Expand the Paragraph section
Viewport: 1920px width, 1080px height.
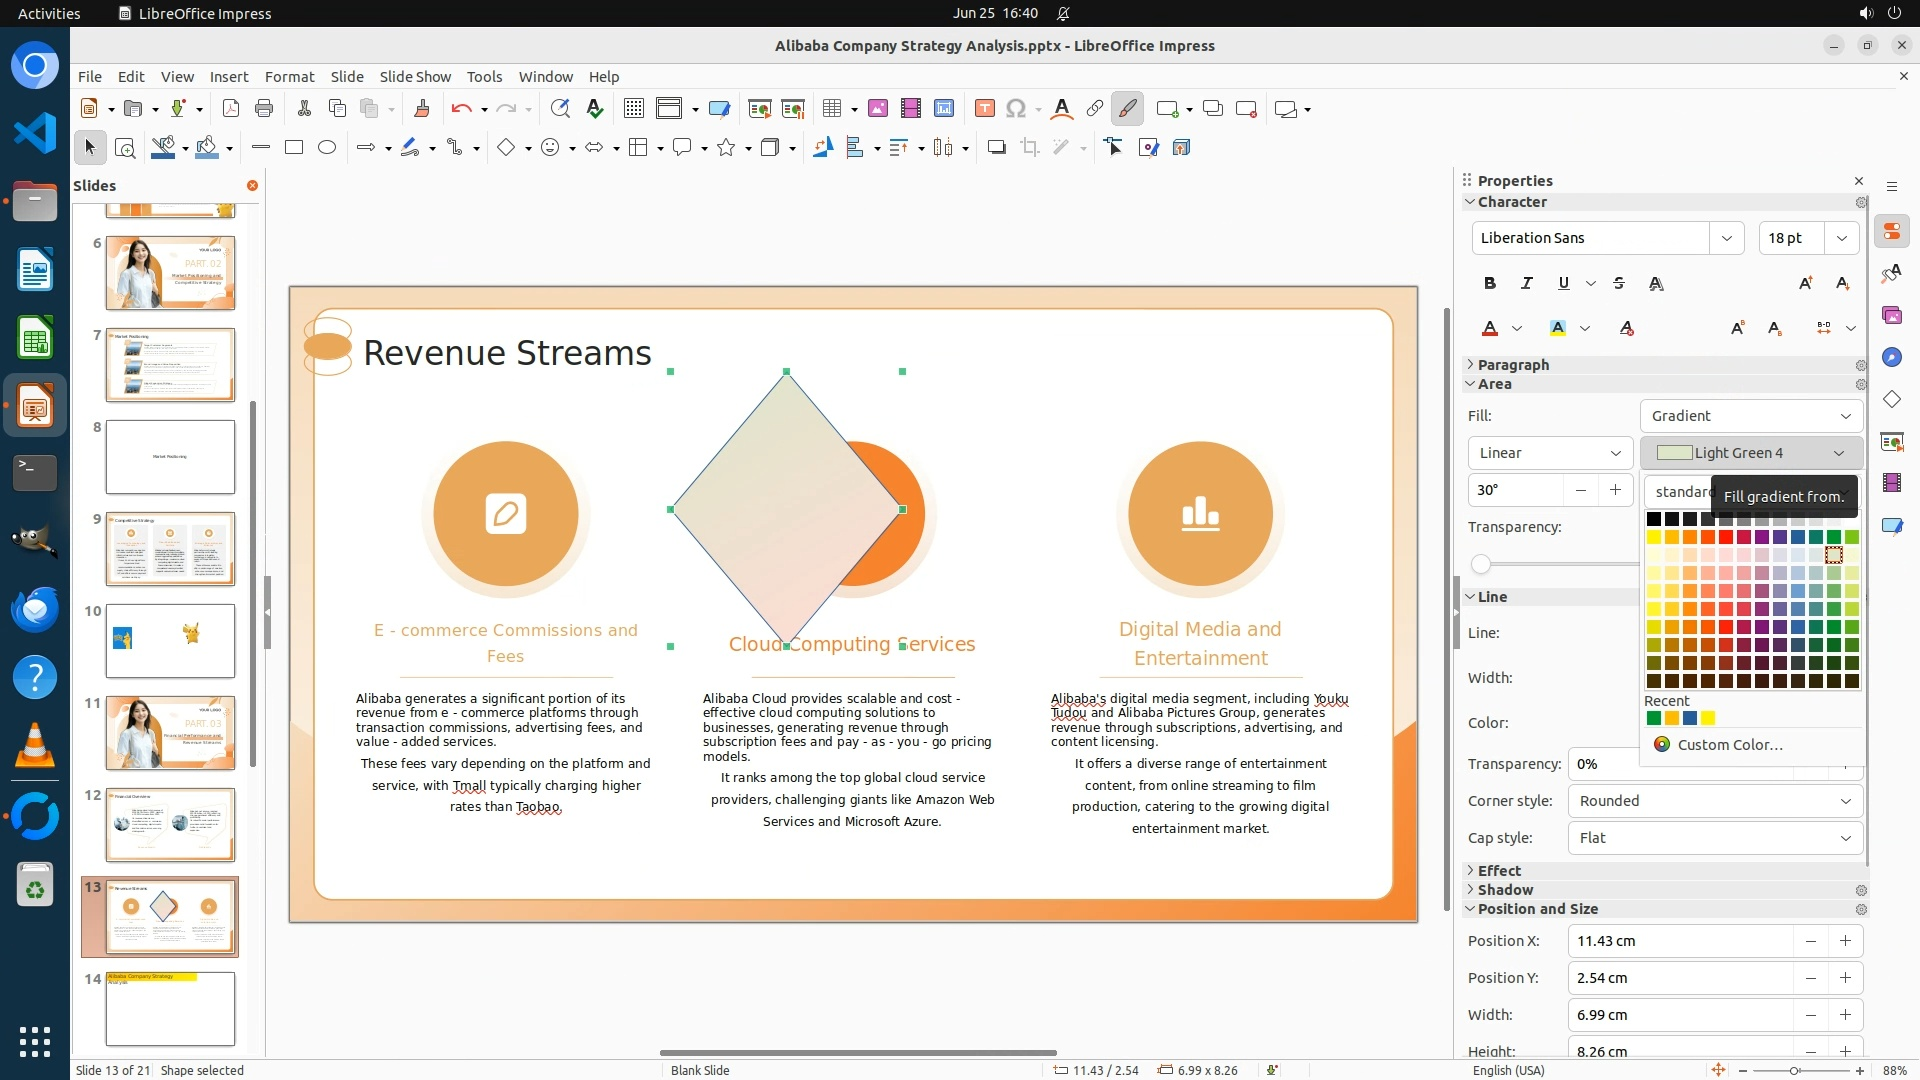[x=1512, y=365]
